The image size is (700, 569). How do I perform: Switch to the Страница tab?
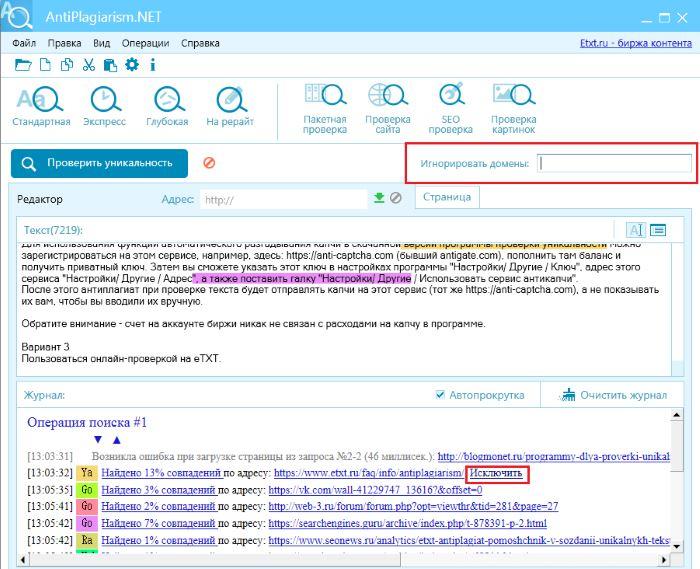(446, 197)
